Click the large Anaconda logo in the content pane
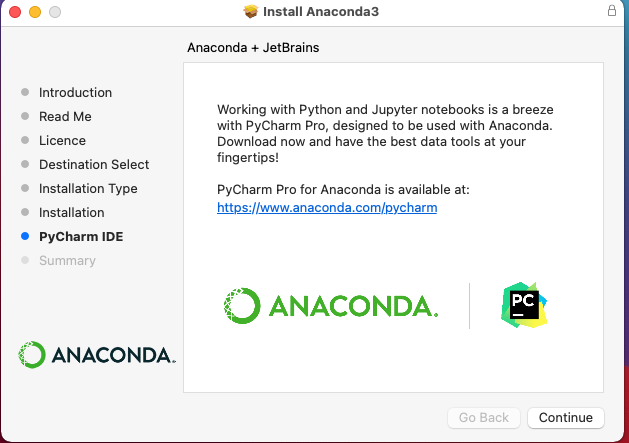 click(330, 306)
